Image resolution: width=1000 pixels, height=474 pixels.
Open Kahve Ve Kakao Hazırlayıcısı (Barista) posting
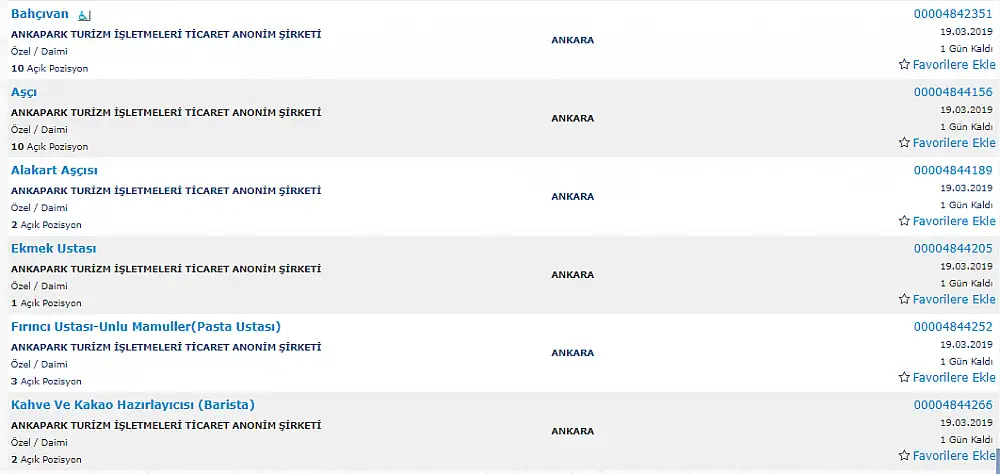(133, 405)
